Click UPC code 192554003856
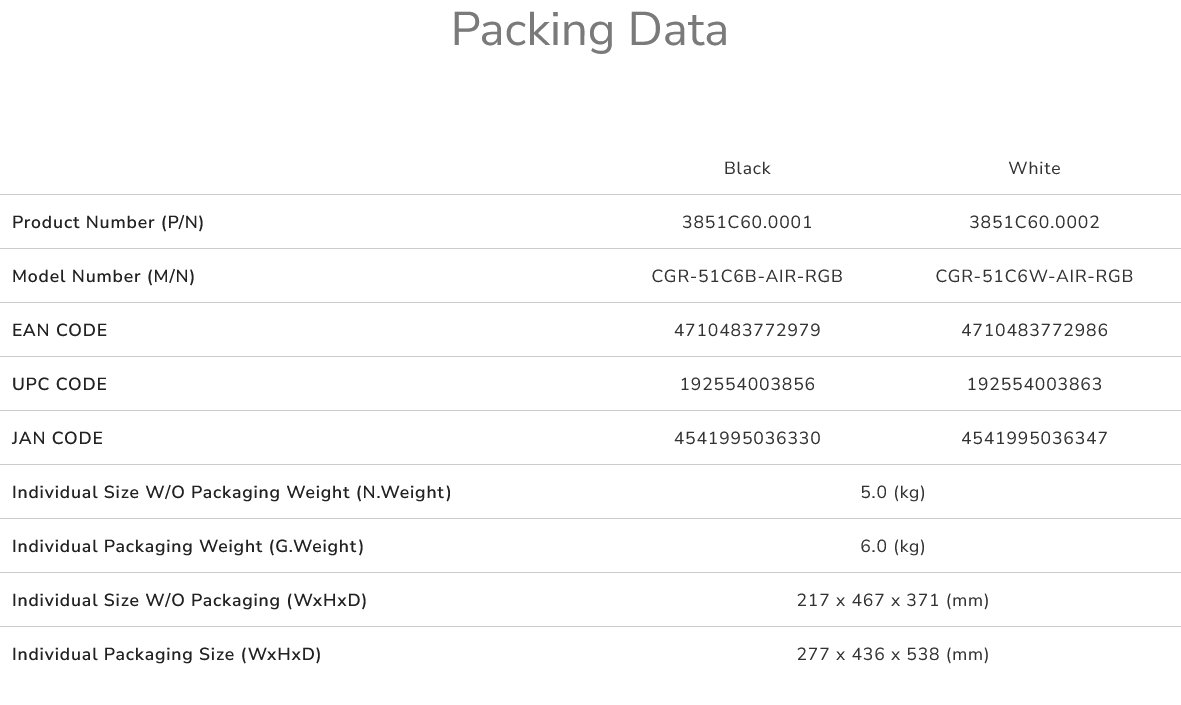 point(747,385)
